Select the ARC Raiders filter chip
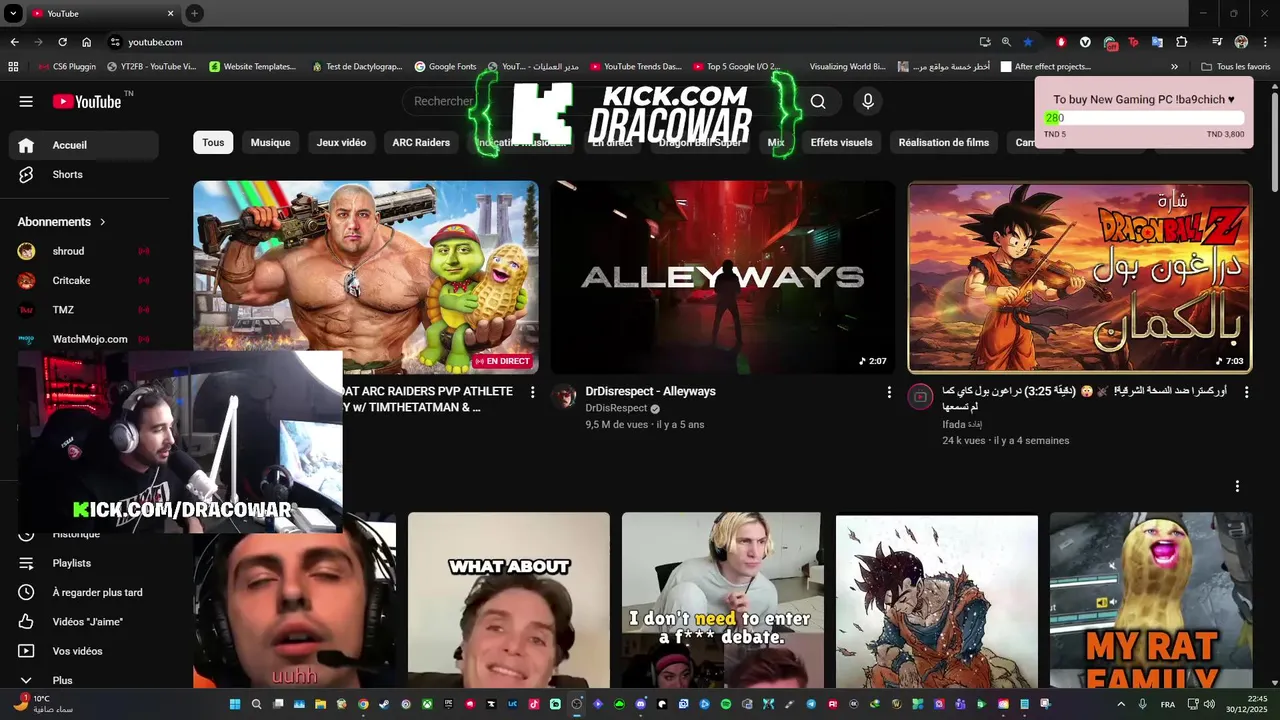Screen dimensions: 1280x720 (421, 143)
